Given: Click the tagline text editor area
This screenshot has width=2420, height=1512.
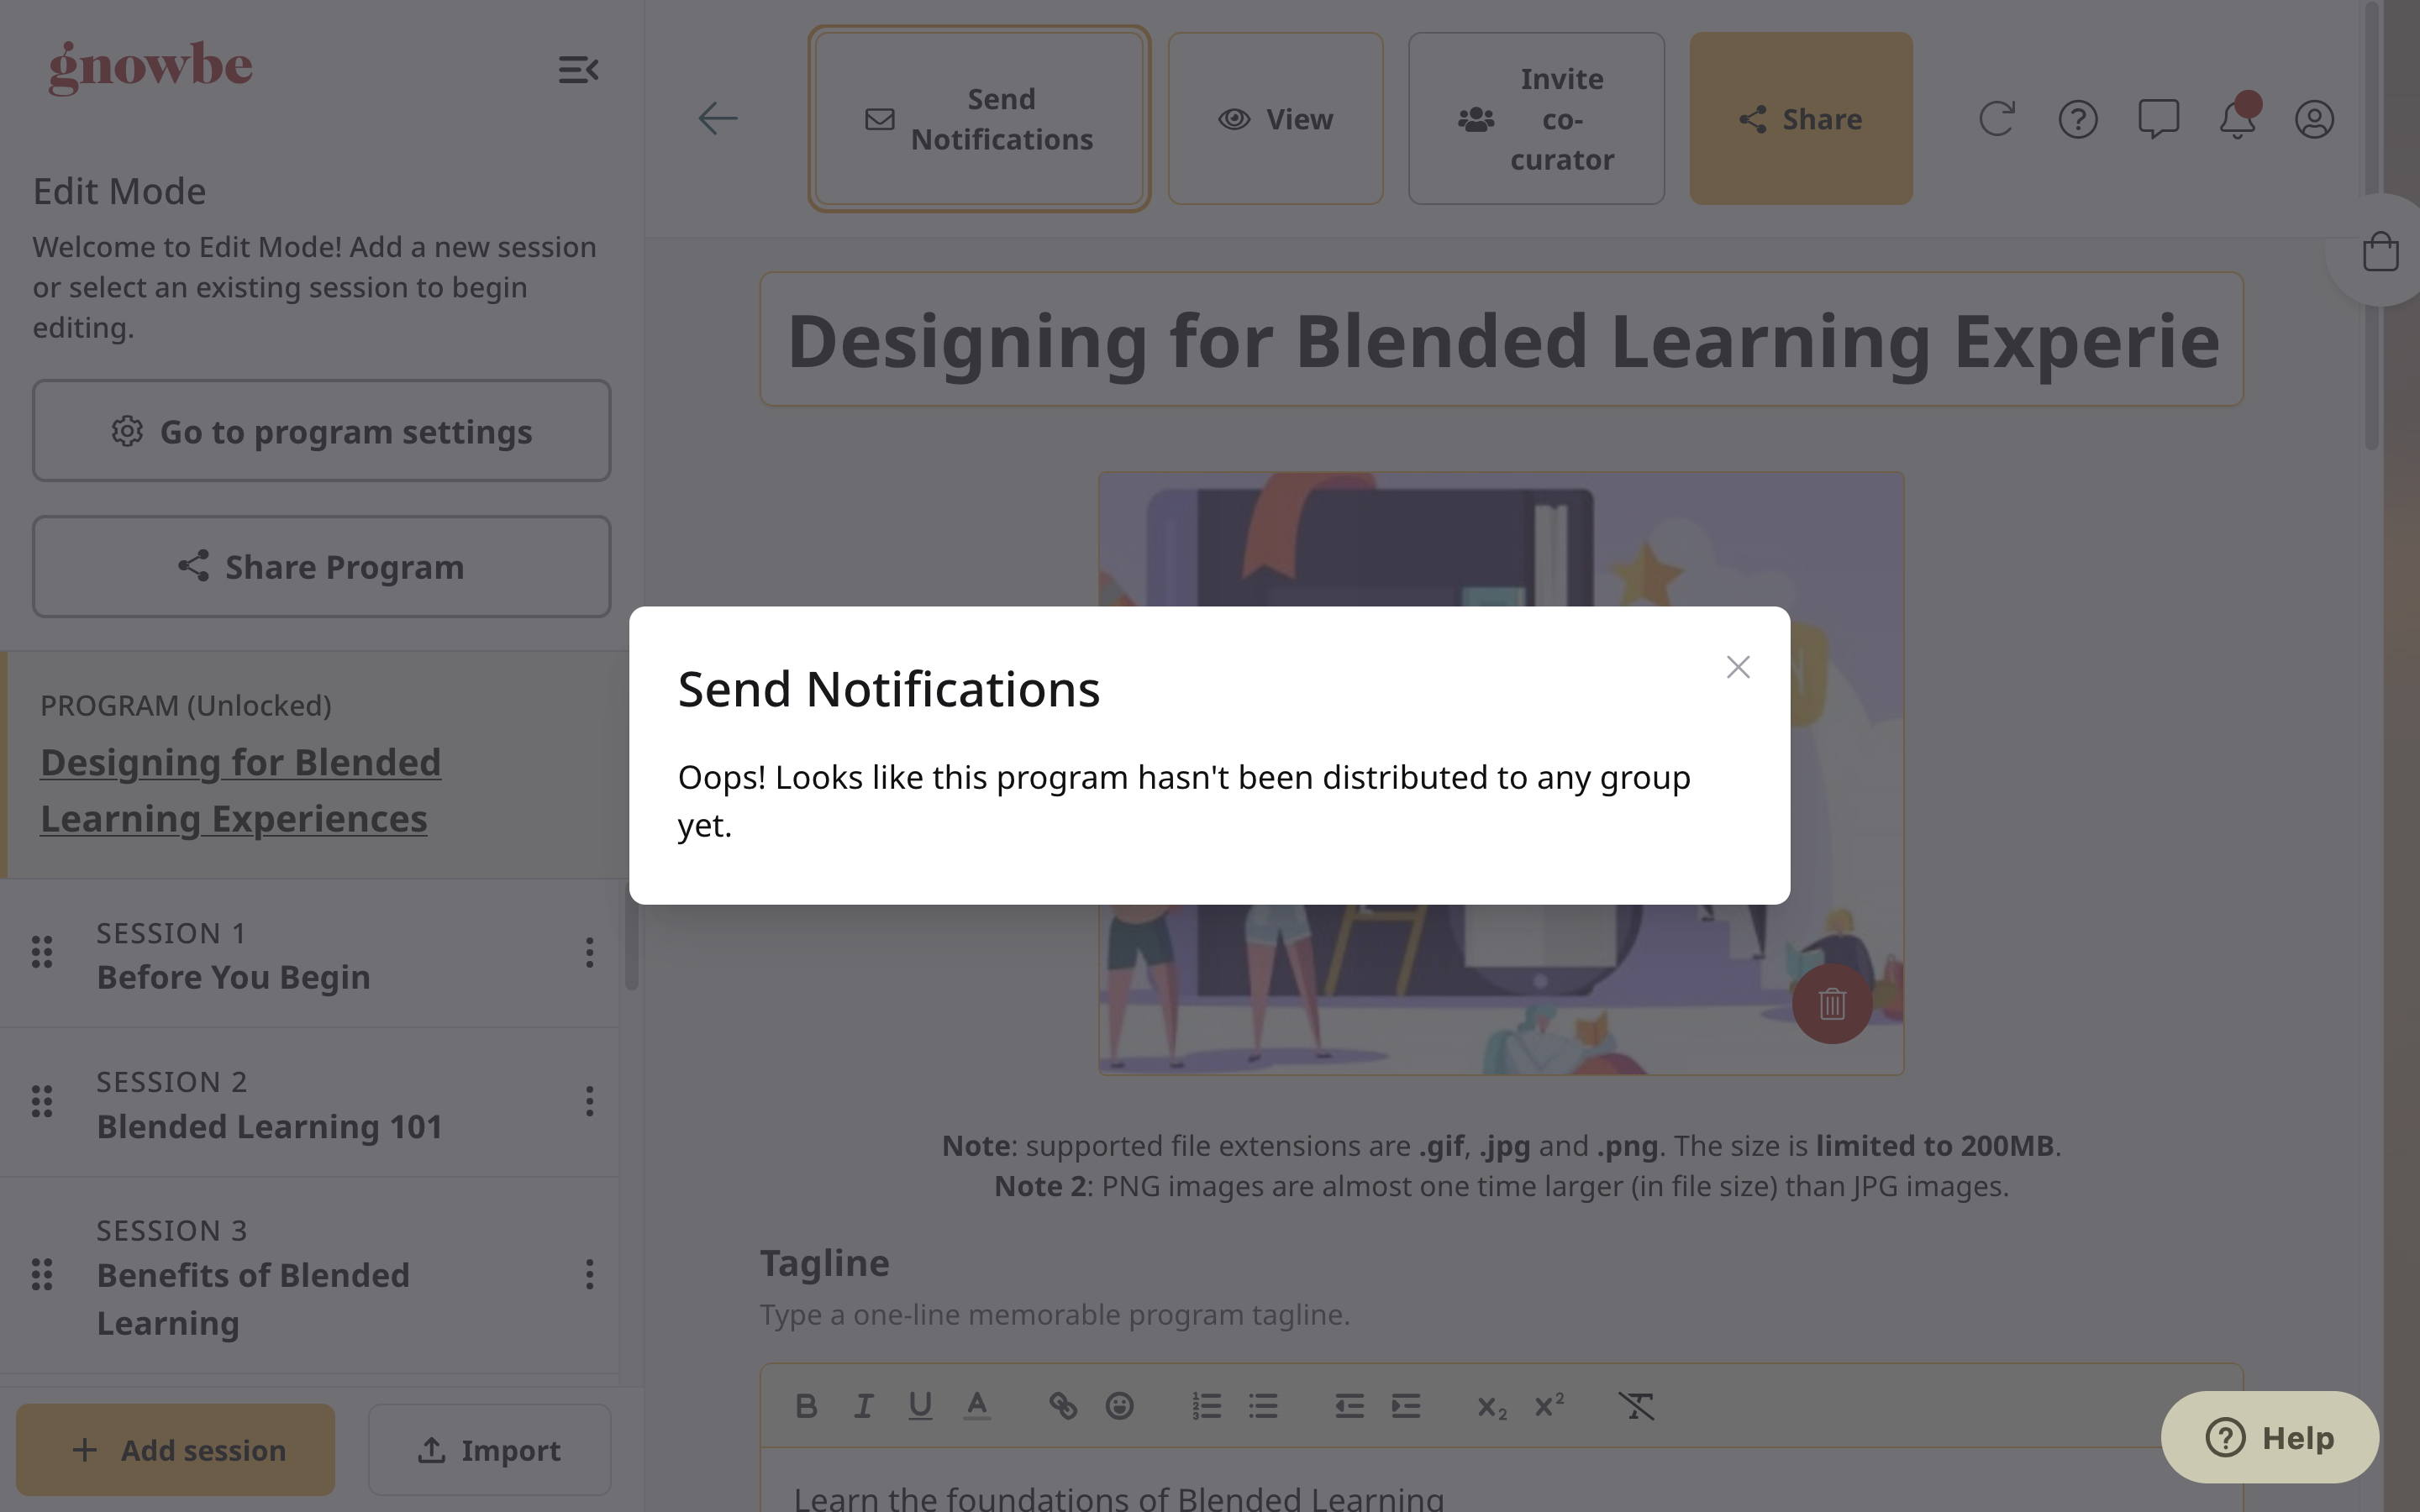Looking at the screenshot, I should (x=1501, y=1481).
